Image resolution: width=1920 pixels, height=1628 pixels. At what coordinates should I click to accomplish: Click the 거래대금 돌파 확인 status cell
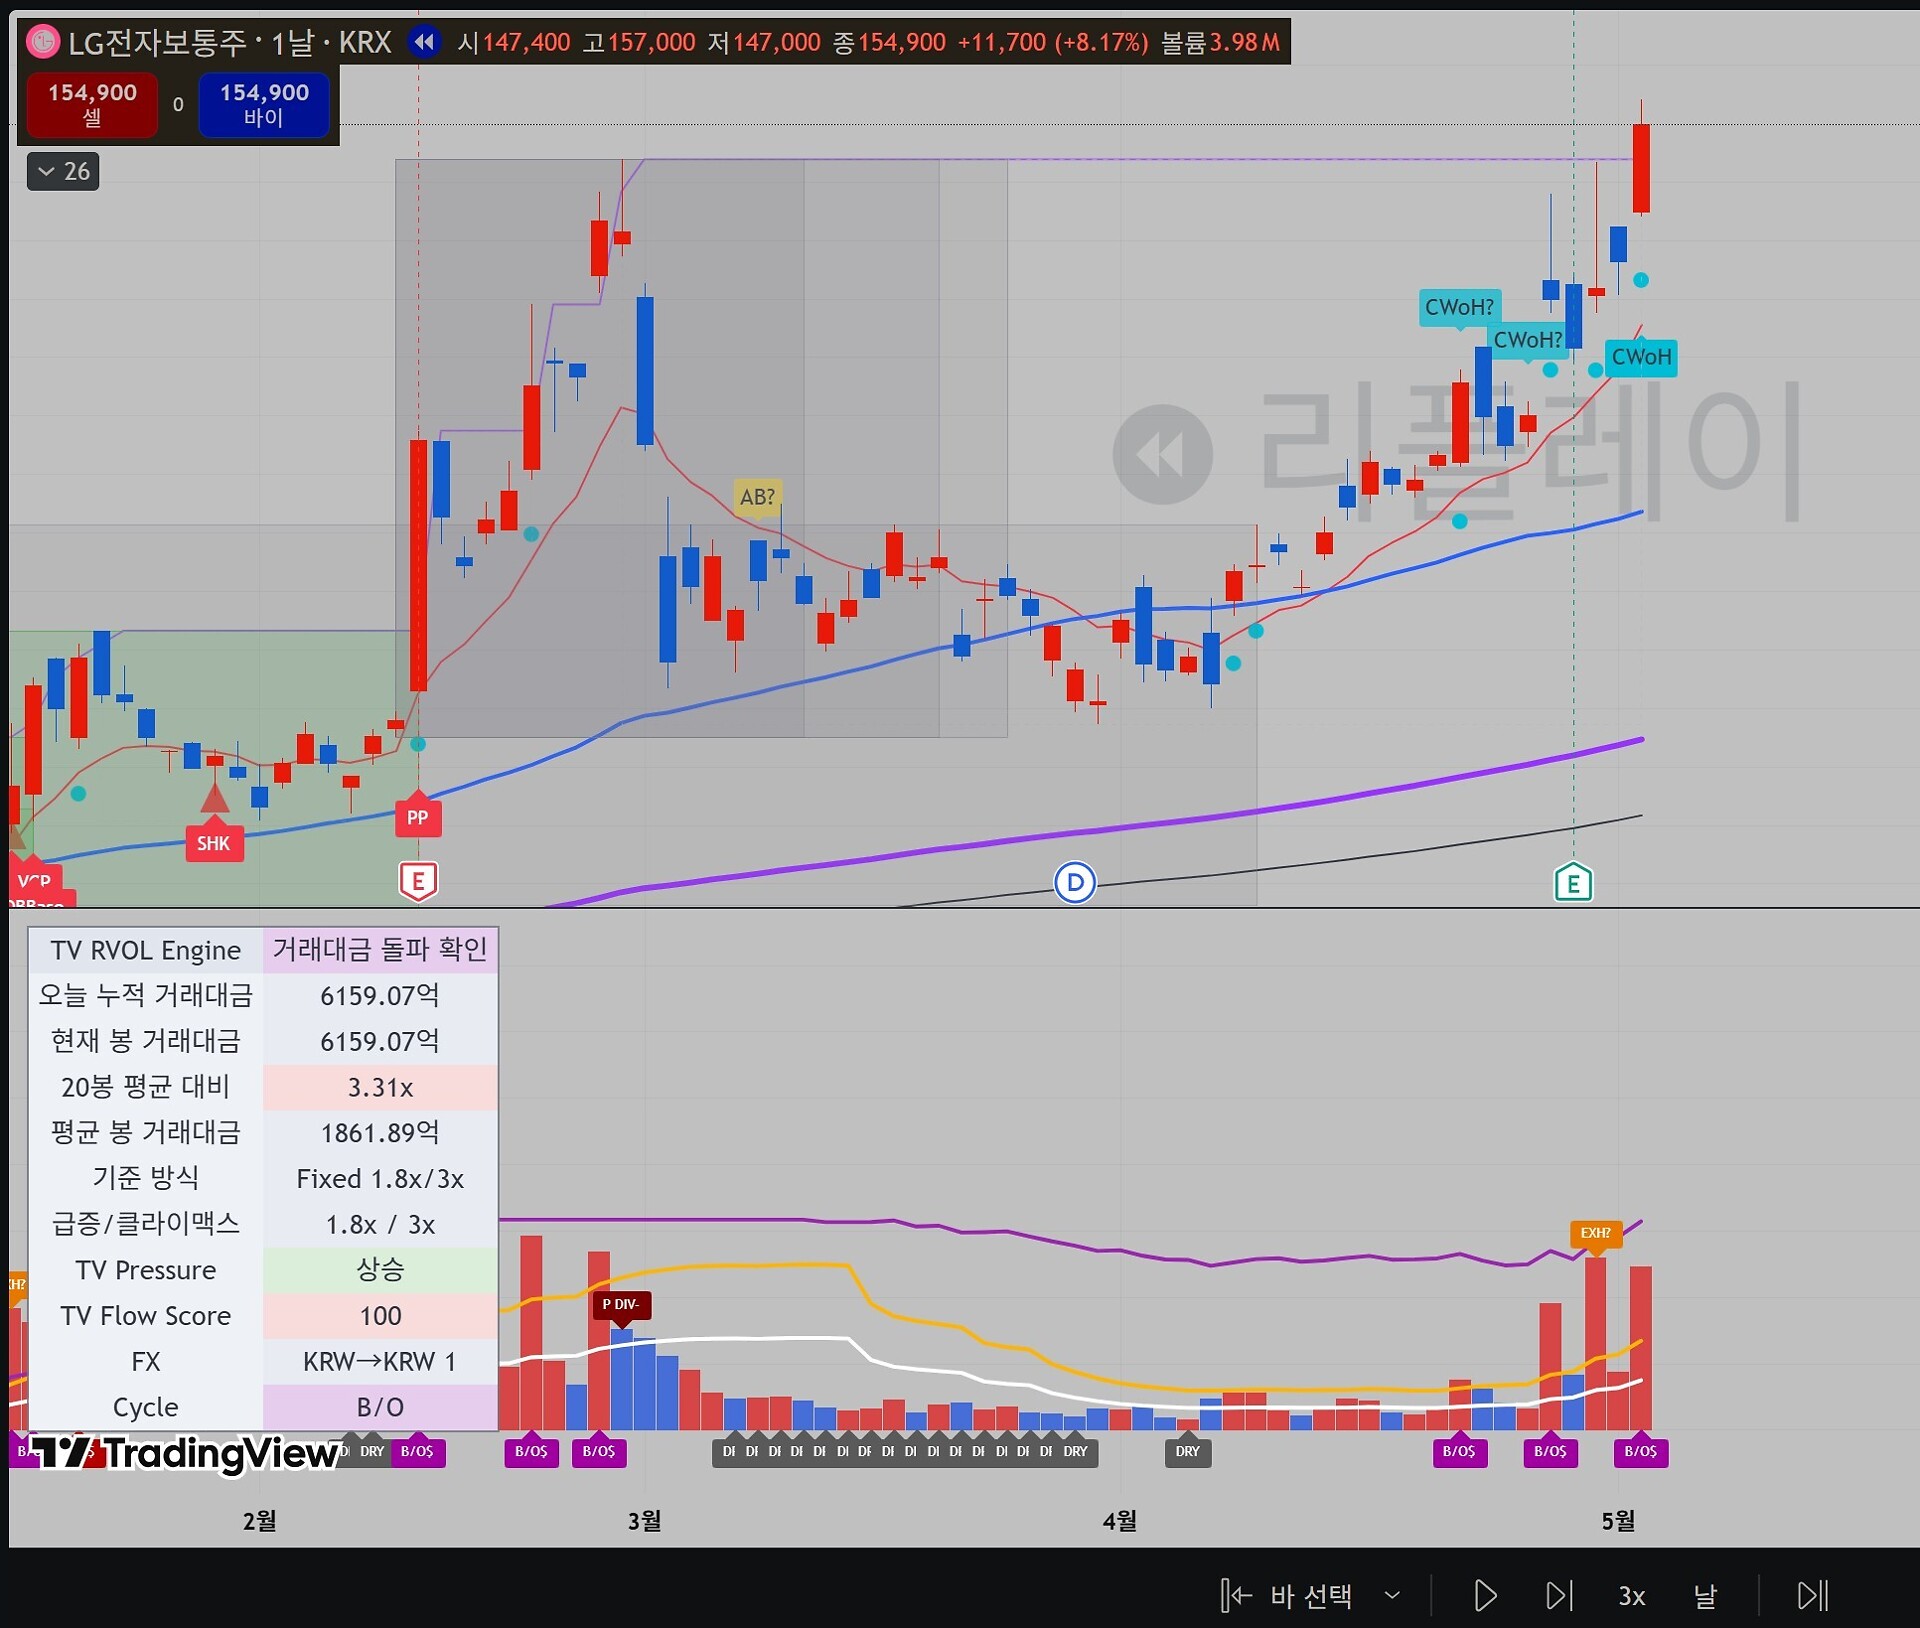click(380, 950)
